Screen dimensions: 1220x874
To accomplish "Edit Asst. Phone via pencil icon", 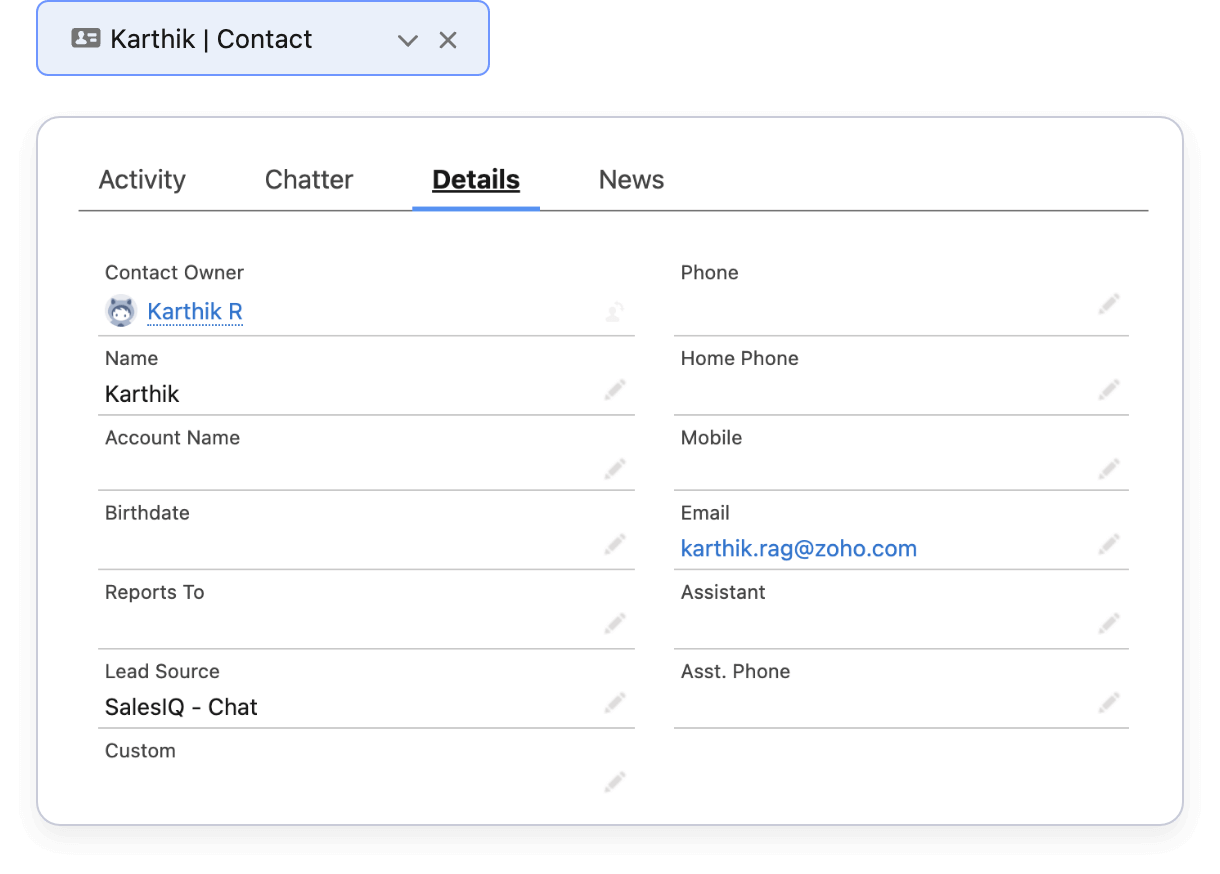I will tap(1108, 702).
